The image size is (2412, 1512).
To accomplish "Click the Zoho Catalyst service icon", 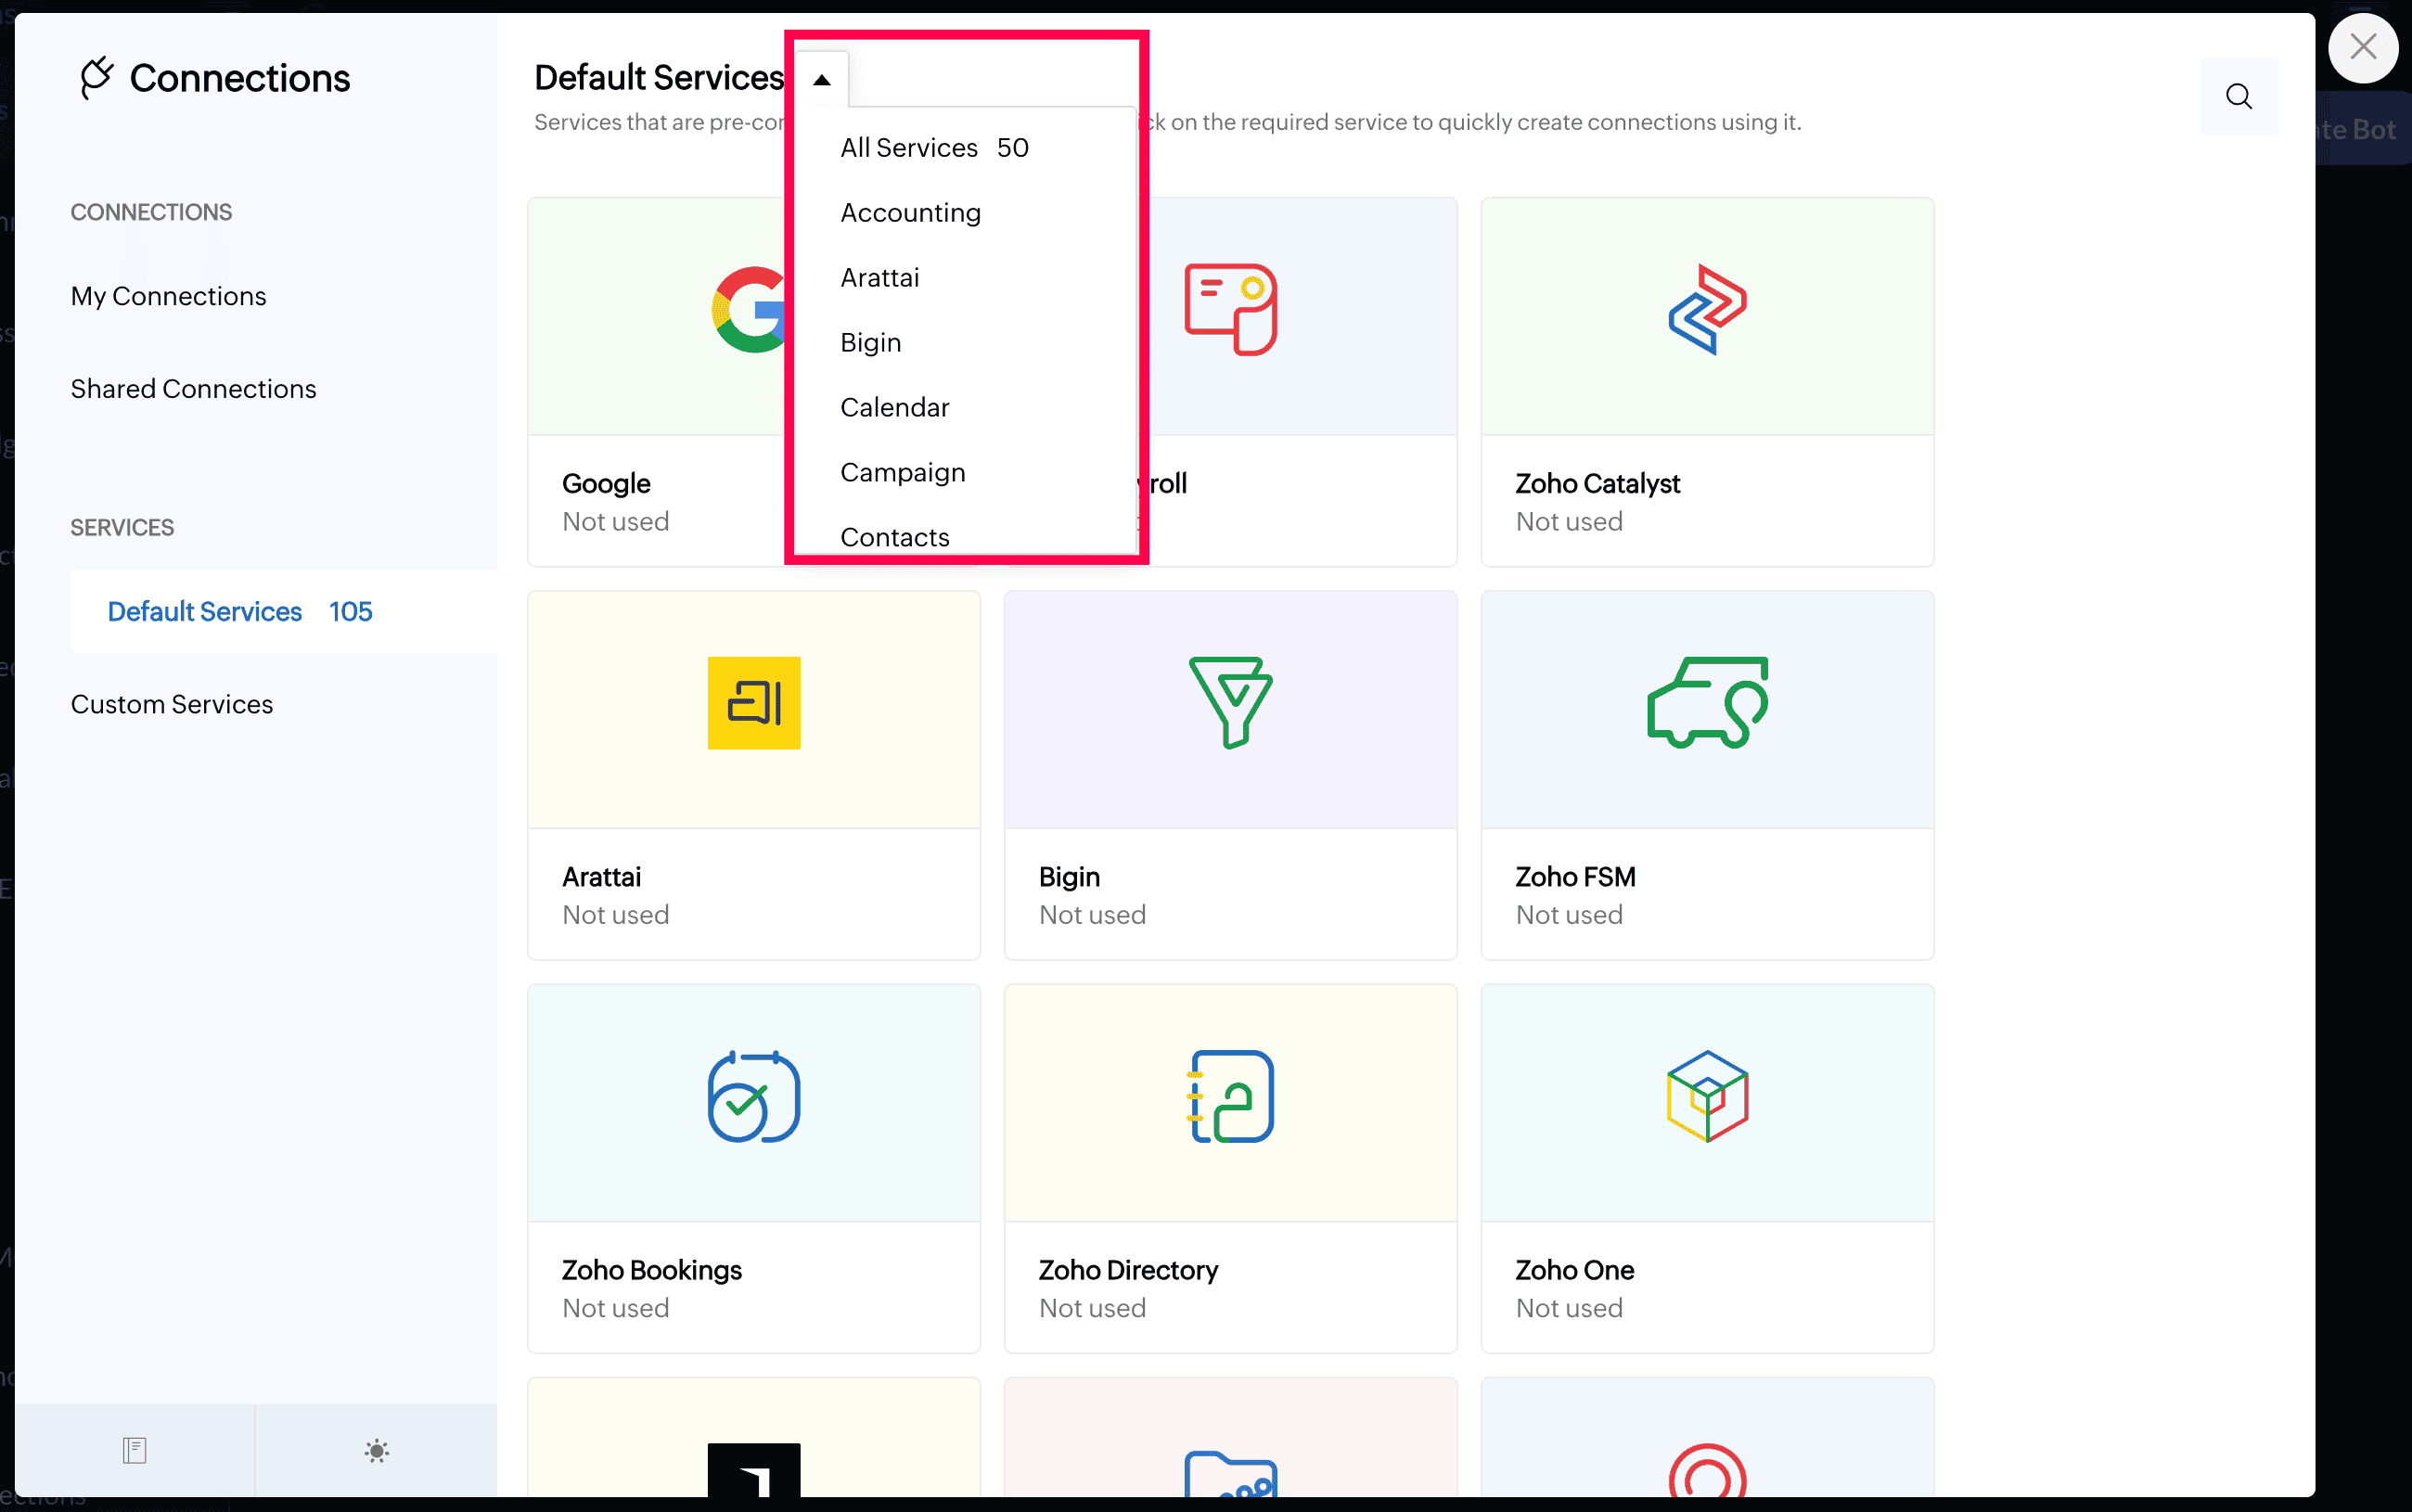I will 1706,309.
